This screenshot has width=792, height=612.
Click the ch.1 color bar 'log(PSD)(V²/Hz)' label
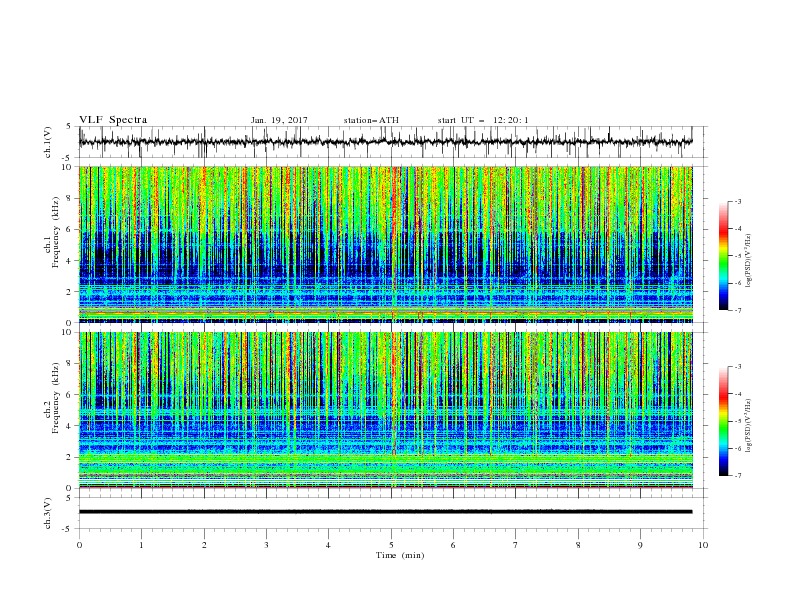pos(749,261)
